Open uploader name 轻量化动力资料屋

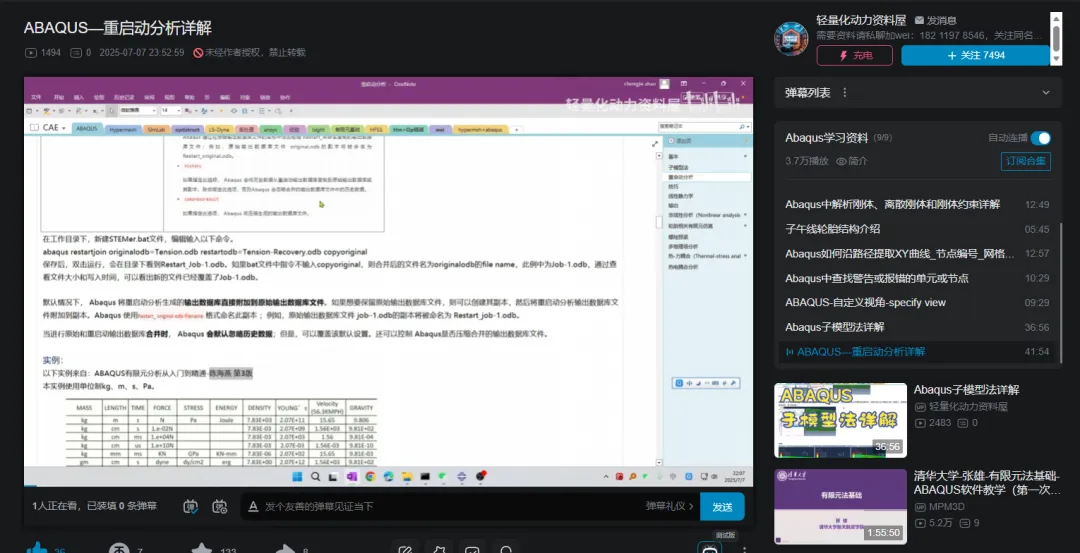pos(861,20)
